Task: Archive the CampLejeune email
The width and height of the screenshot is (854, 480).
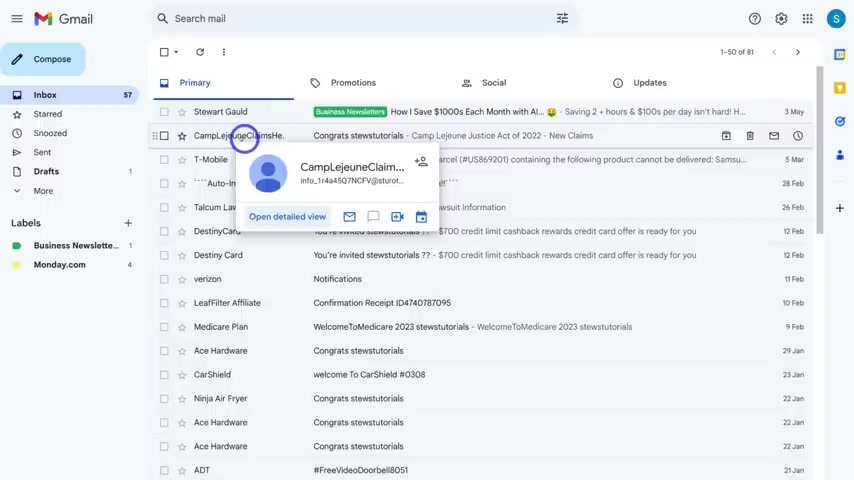Action: point(726,136)
